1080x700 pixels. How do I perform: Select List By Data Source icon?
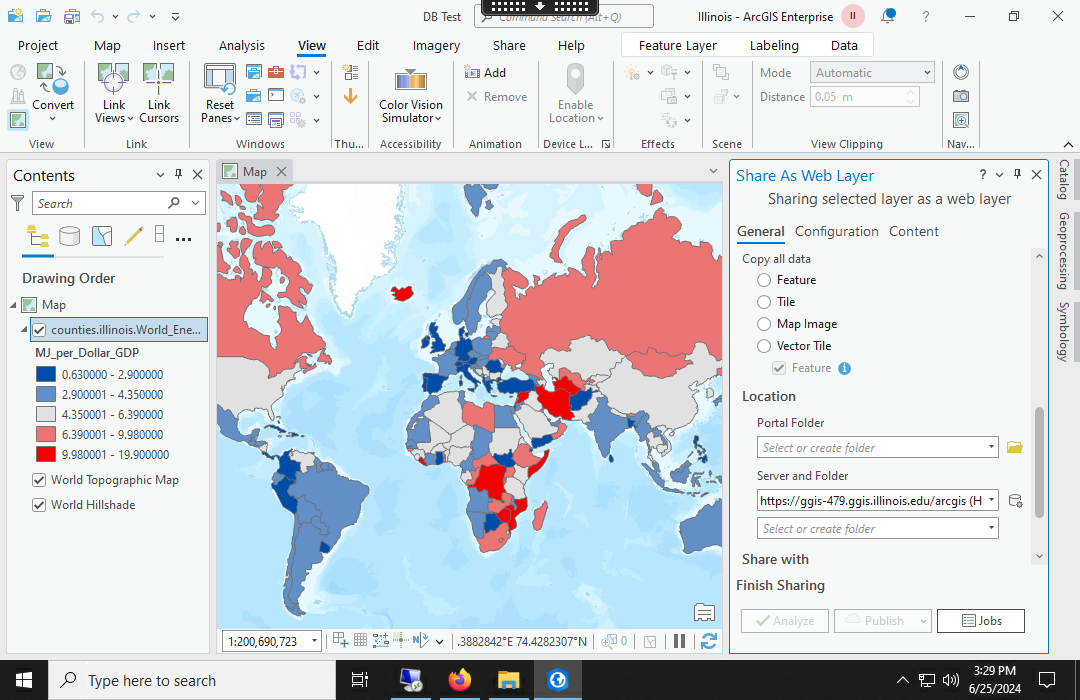[x=69, y=236]
